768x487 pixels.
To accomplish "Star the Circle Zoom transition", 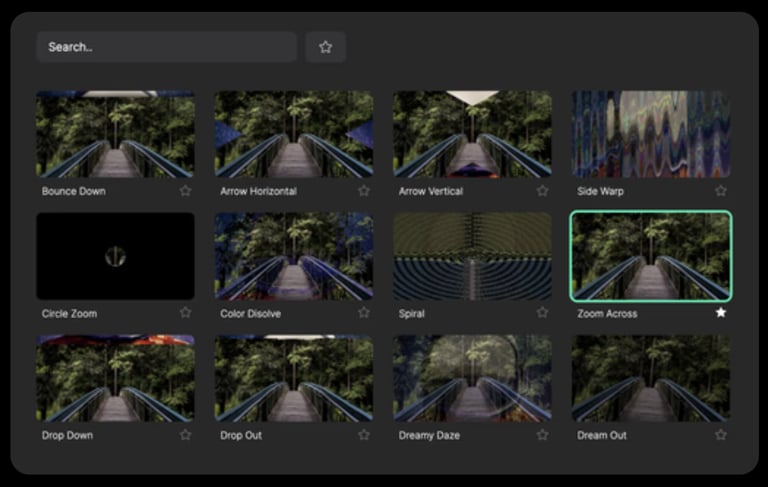I will (185, 313).
